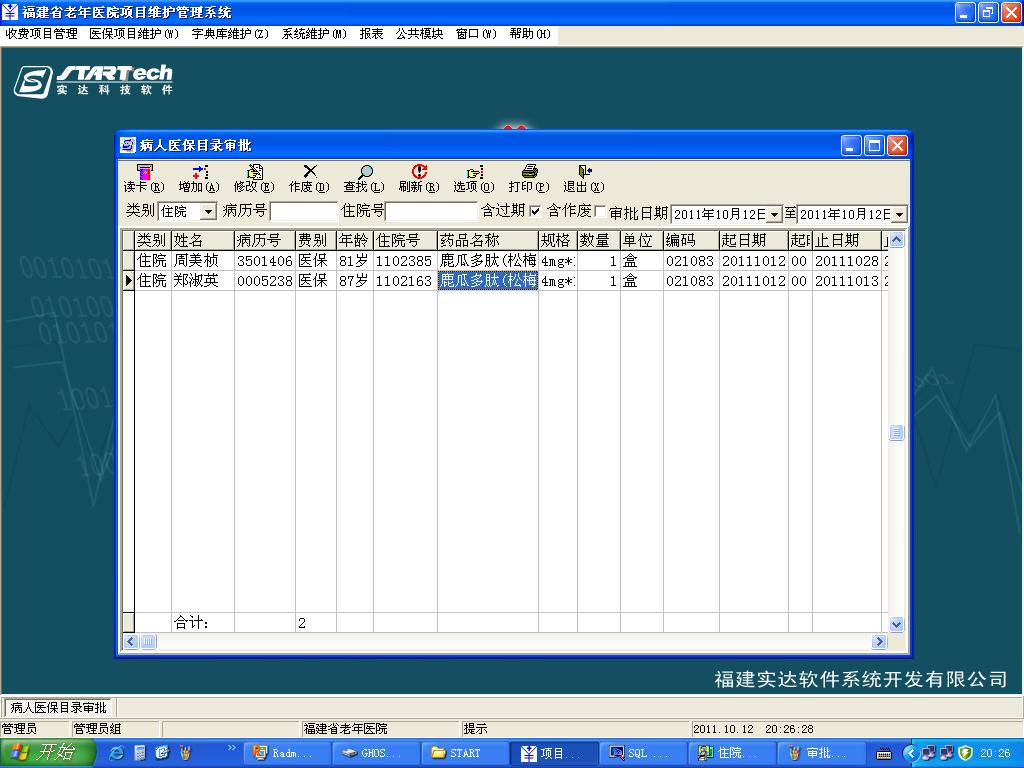Click the 读卡 (read card) toolbar icon
Image resolution: width=1024 pixels, height=768 pixels.
point(144,171)
